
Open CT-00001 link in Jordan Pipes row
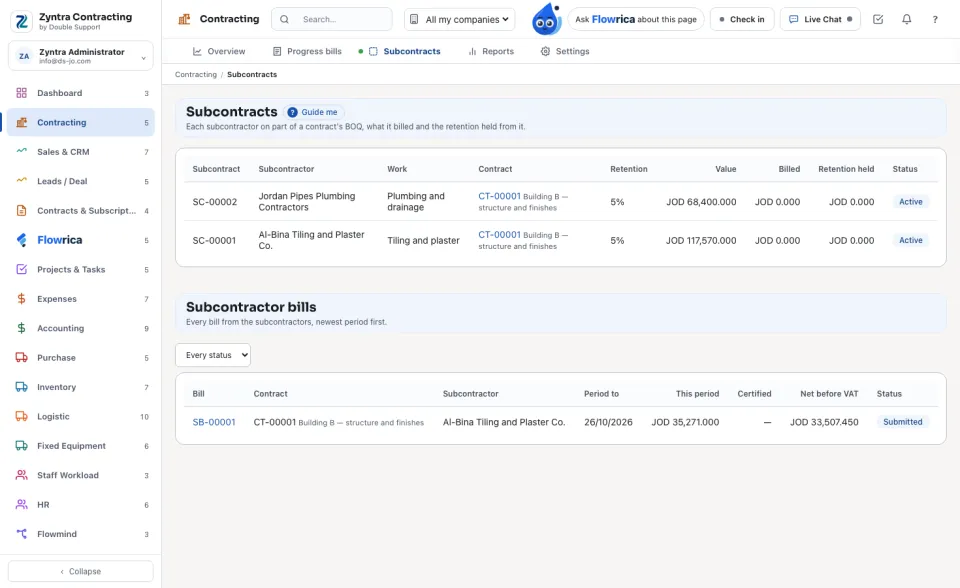pyautogui.click(x=499, y=196)
